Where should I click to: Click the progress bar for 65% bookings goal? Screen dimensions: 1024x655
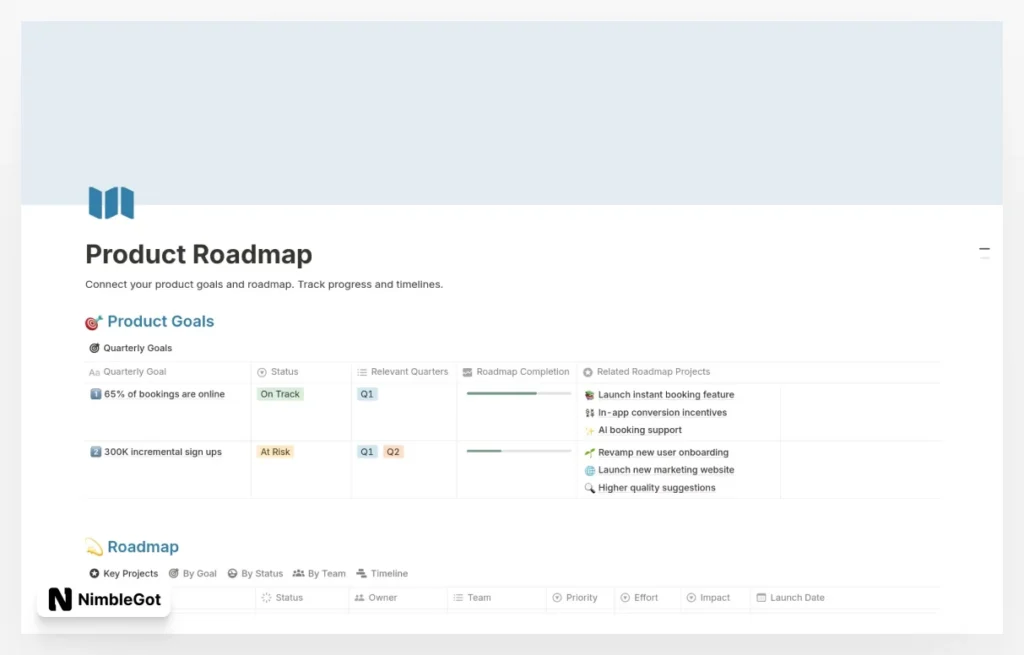(x=518, y=394)
